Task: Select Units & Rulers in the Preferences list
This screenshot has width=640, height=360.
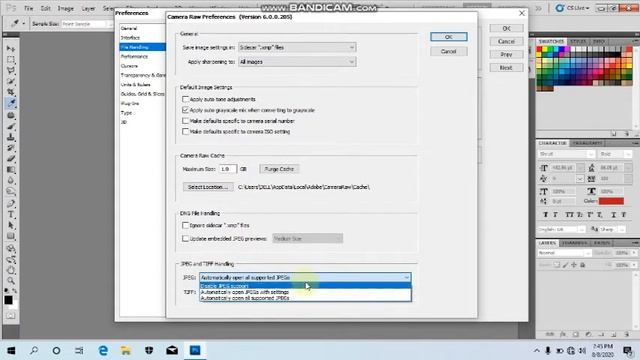Action: [136, 84]
